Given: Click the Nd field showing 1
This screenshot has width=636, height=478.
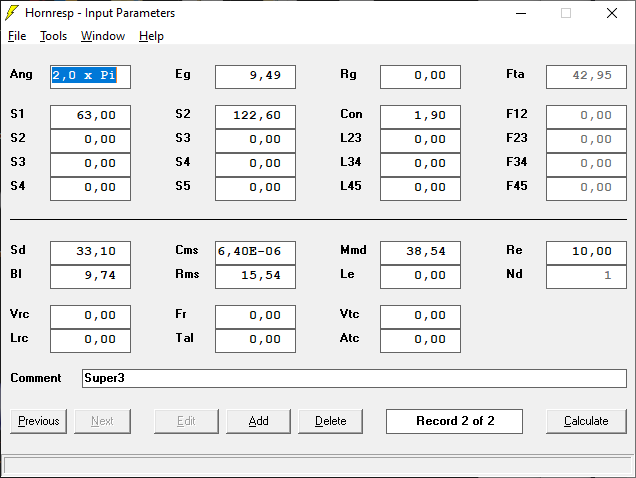Looking at the screenshot, I should click(x=587, y=277).
